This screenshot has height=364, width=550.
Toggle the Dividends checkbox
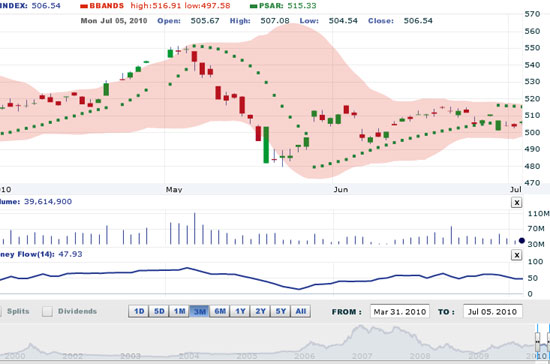click(47, 311)
